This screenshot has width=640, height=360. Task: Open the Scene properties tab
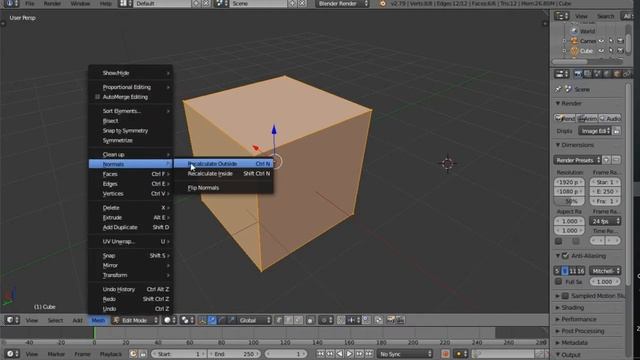[597, 74]
